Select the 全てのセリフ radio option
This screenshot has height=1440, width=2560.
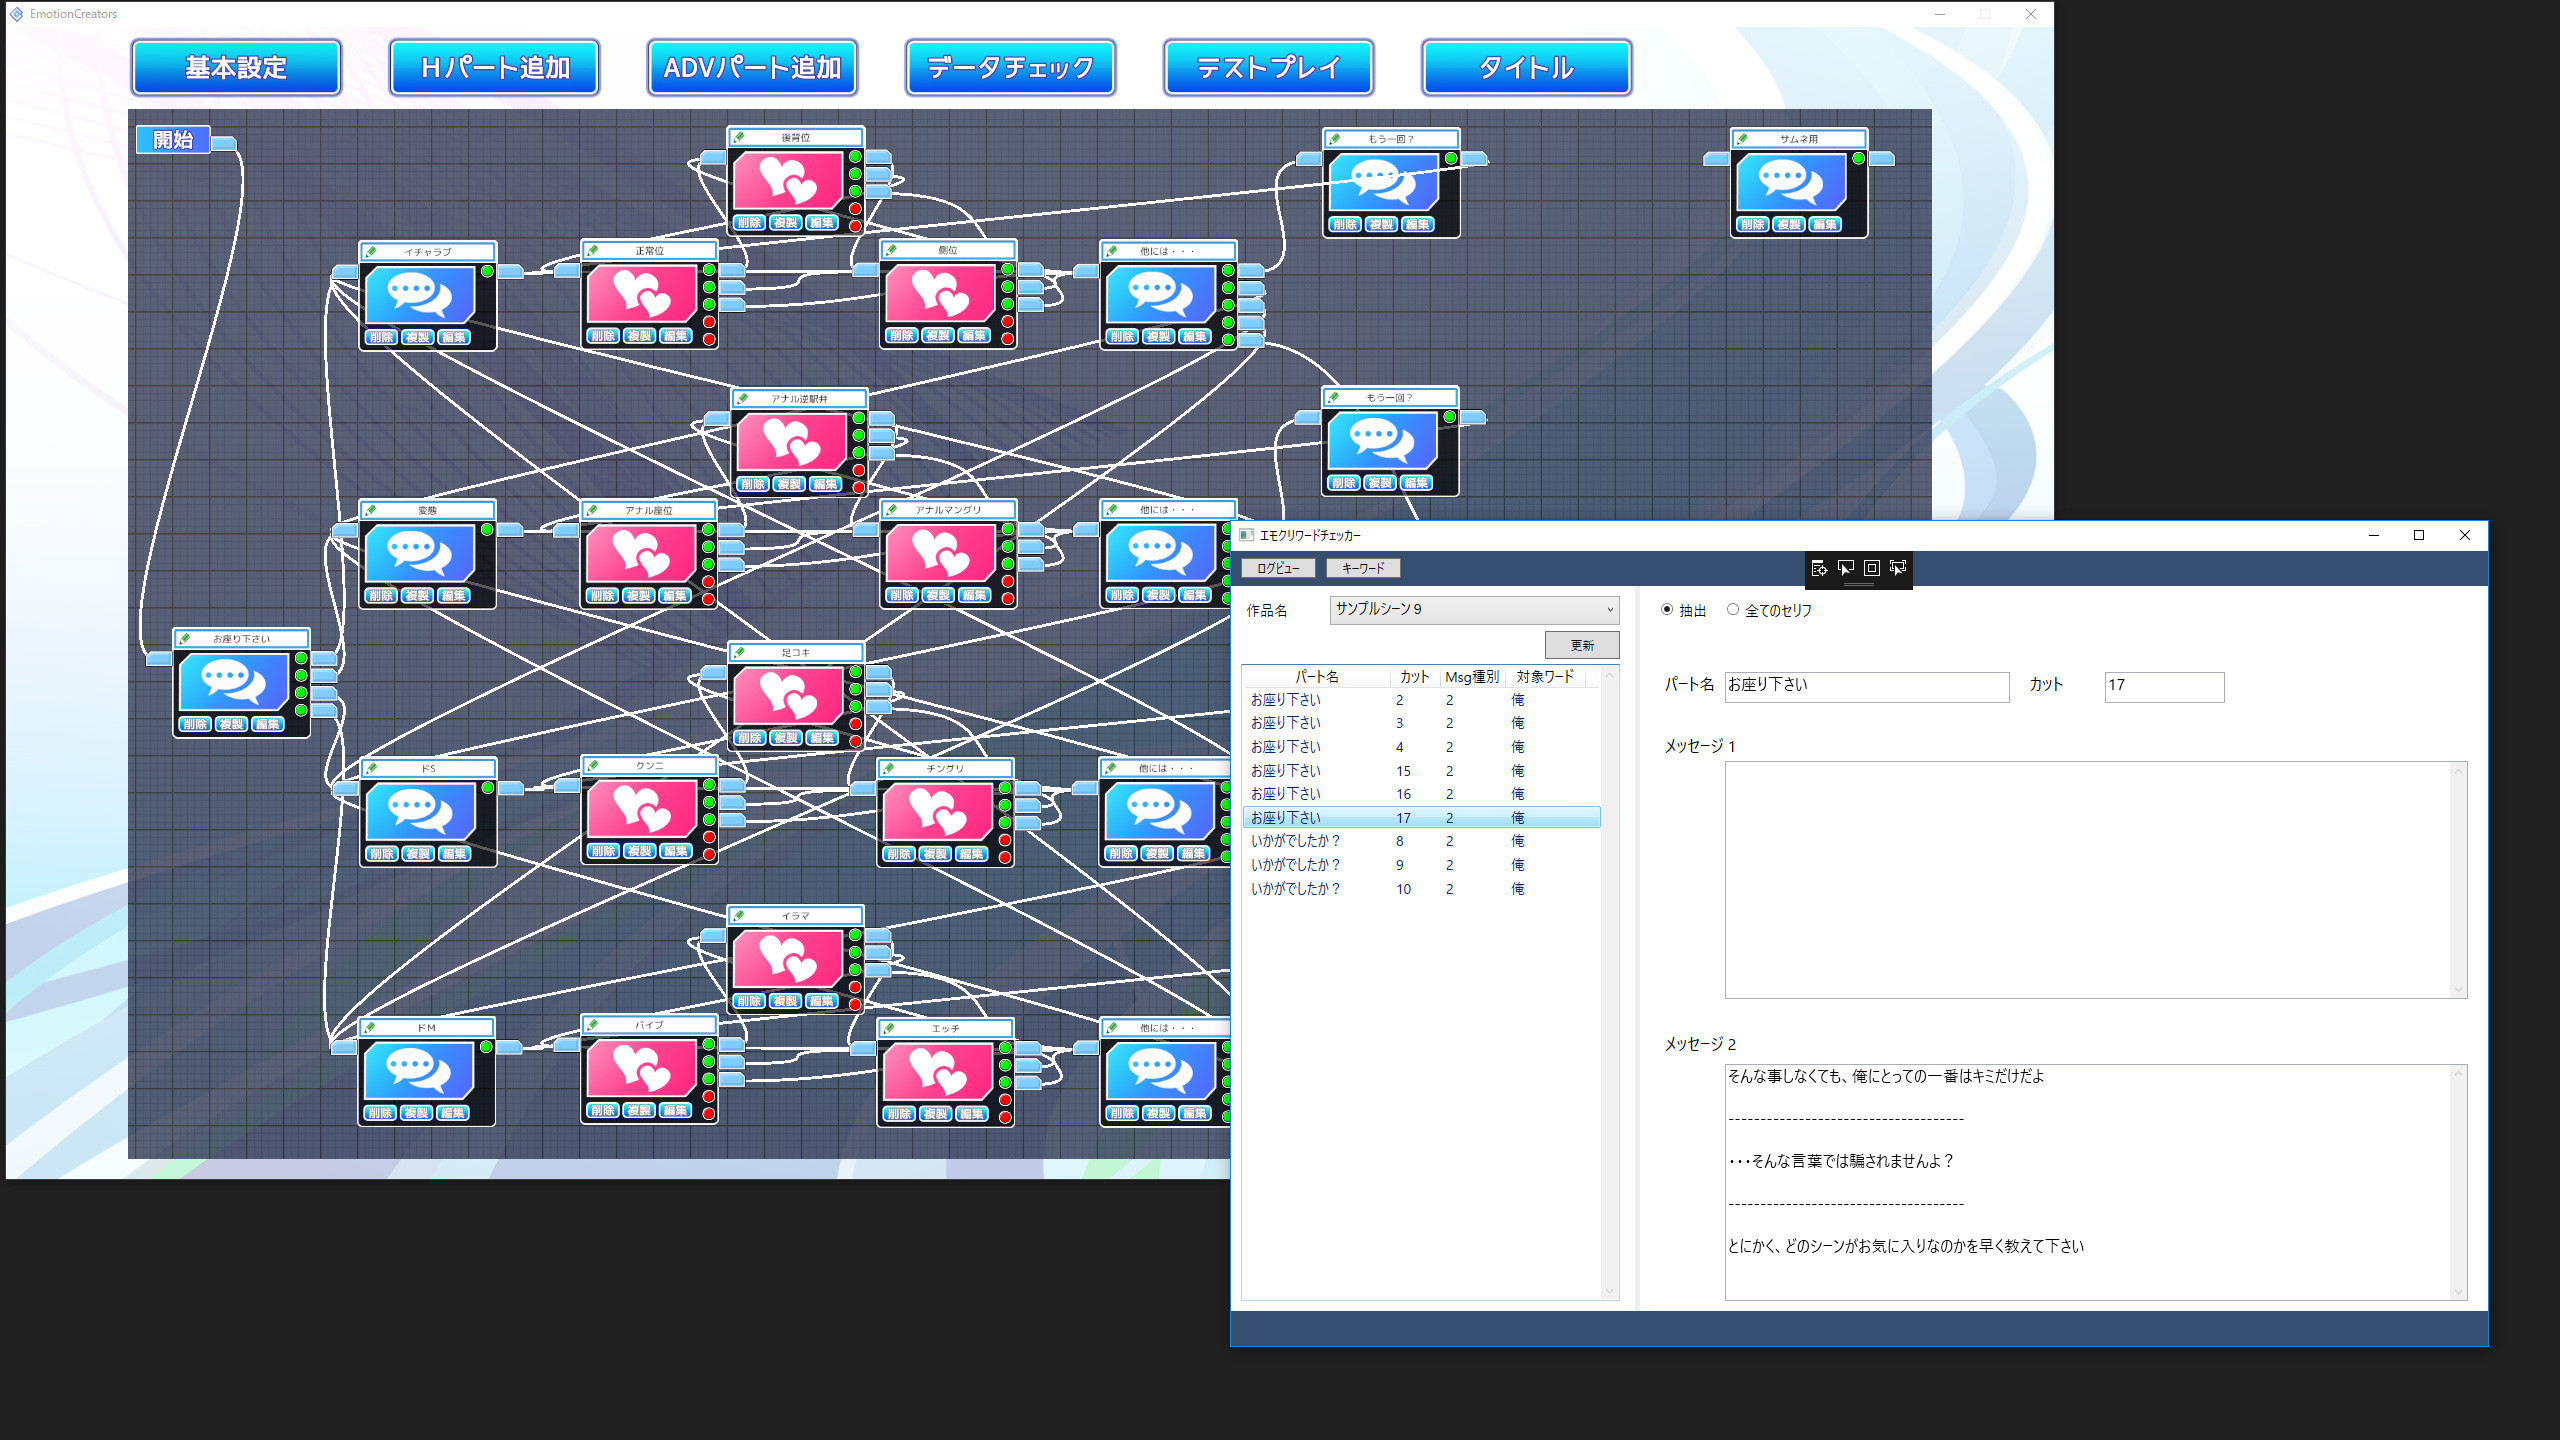click(x=1733, y=609)
